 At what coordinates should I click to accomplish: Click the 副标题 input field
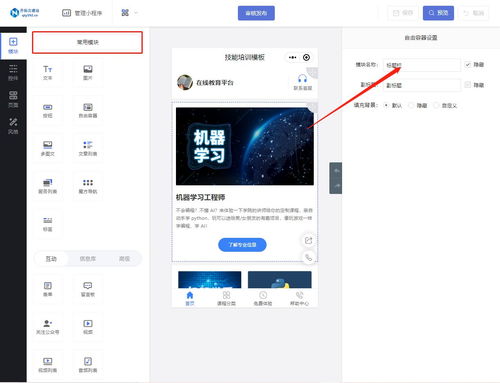422,85
